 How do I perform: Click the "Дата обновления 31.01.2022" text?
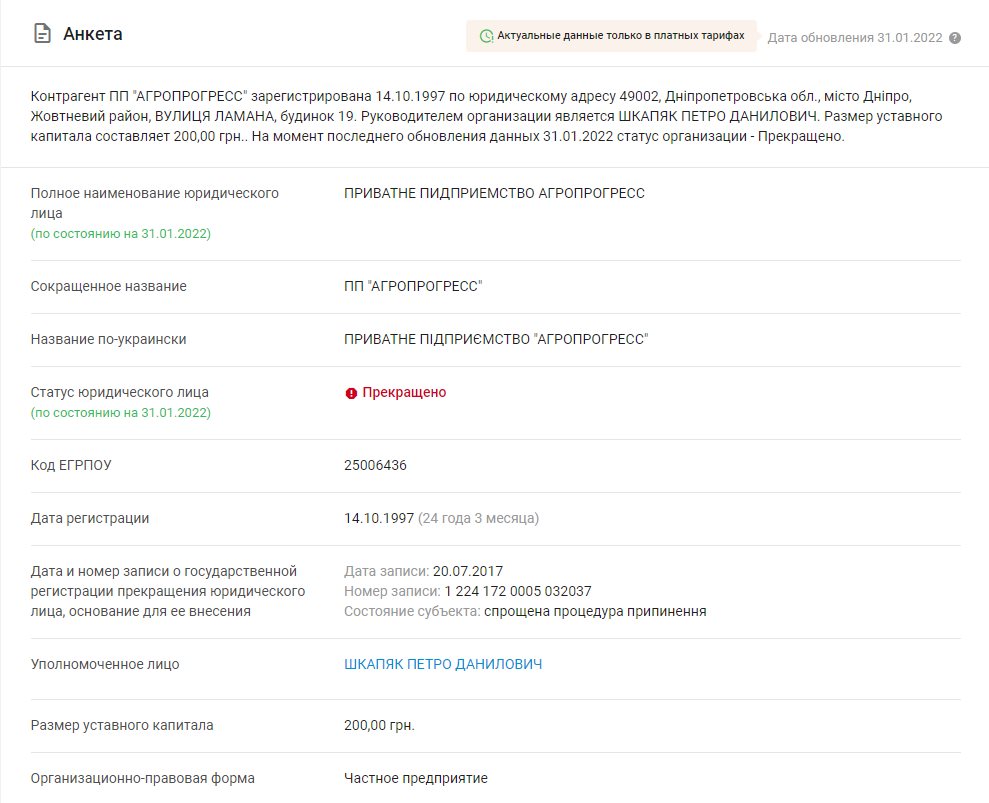[855, 38]
